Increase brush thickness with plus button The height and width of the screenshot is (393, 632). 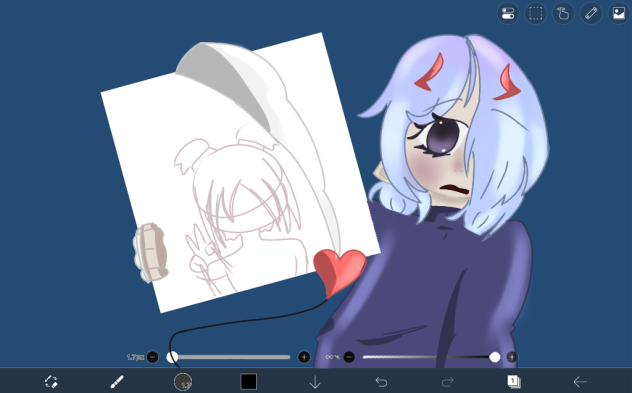coord(304,357)
